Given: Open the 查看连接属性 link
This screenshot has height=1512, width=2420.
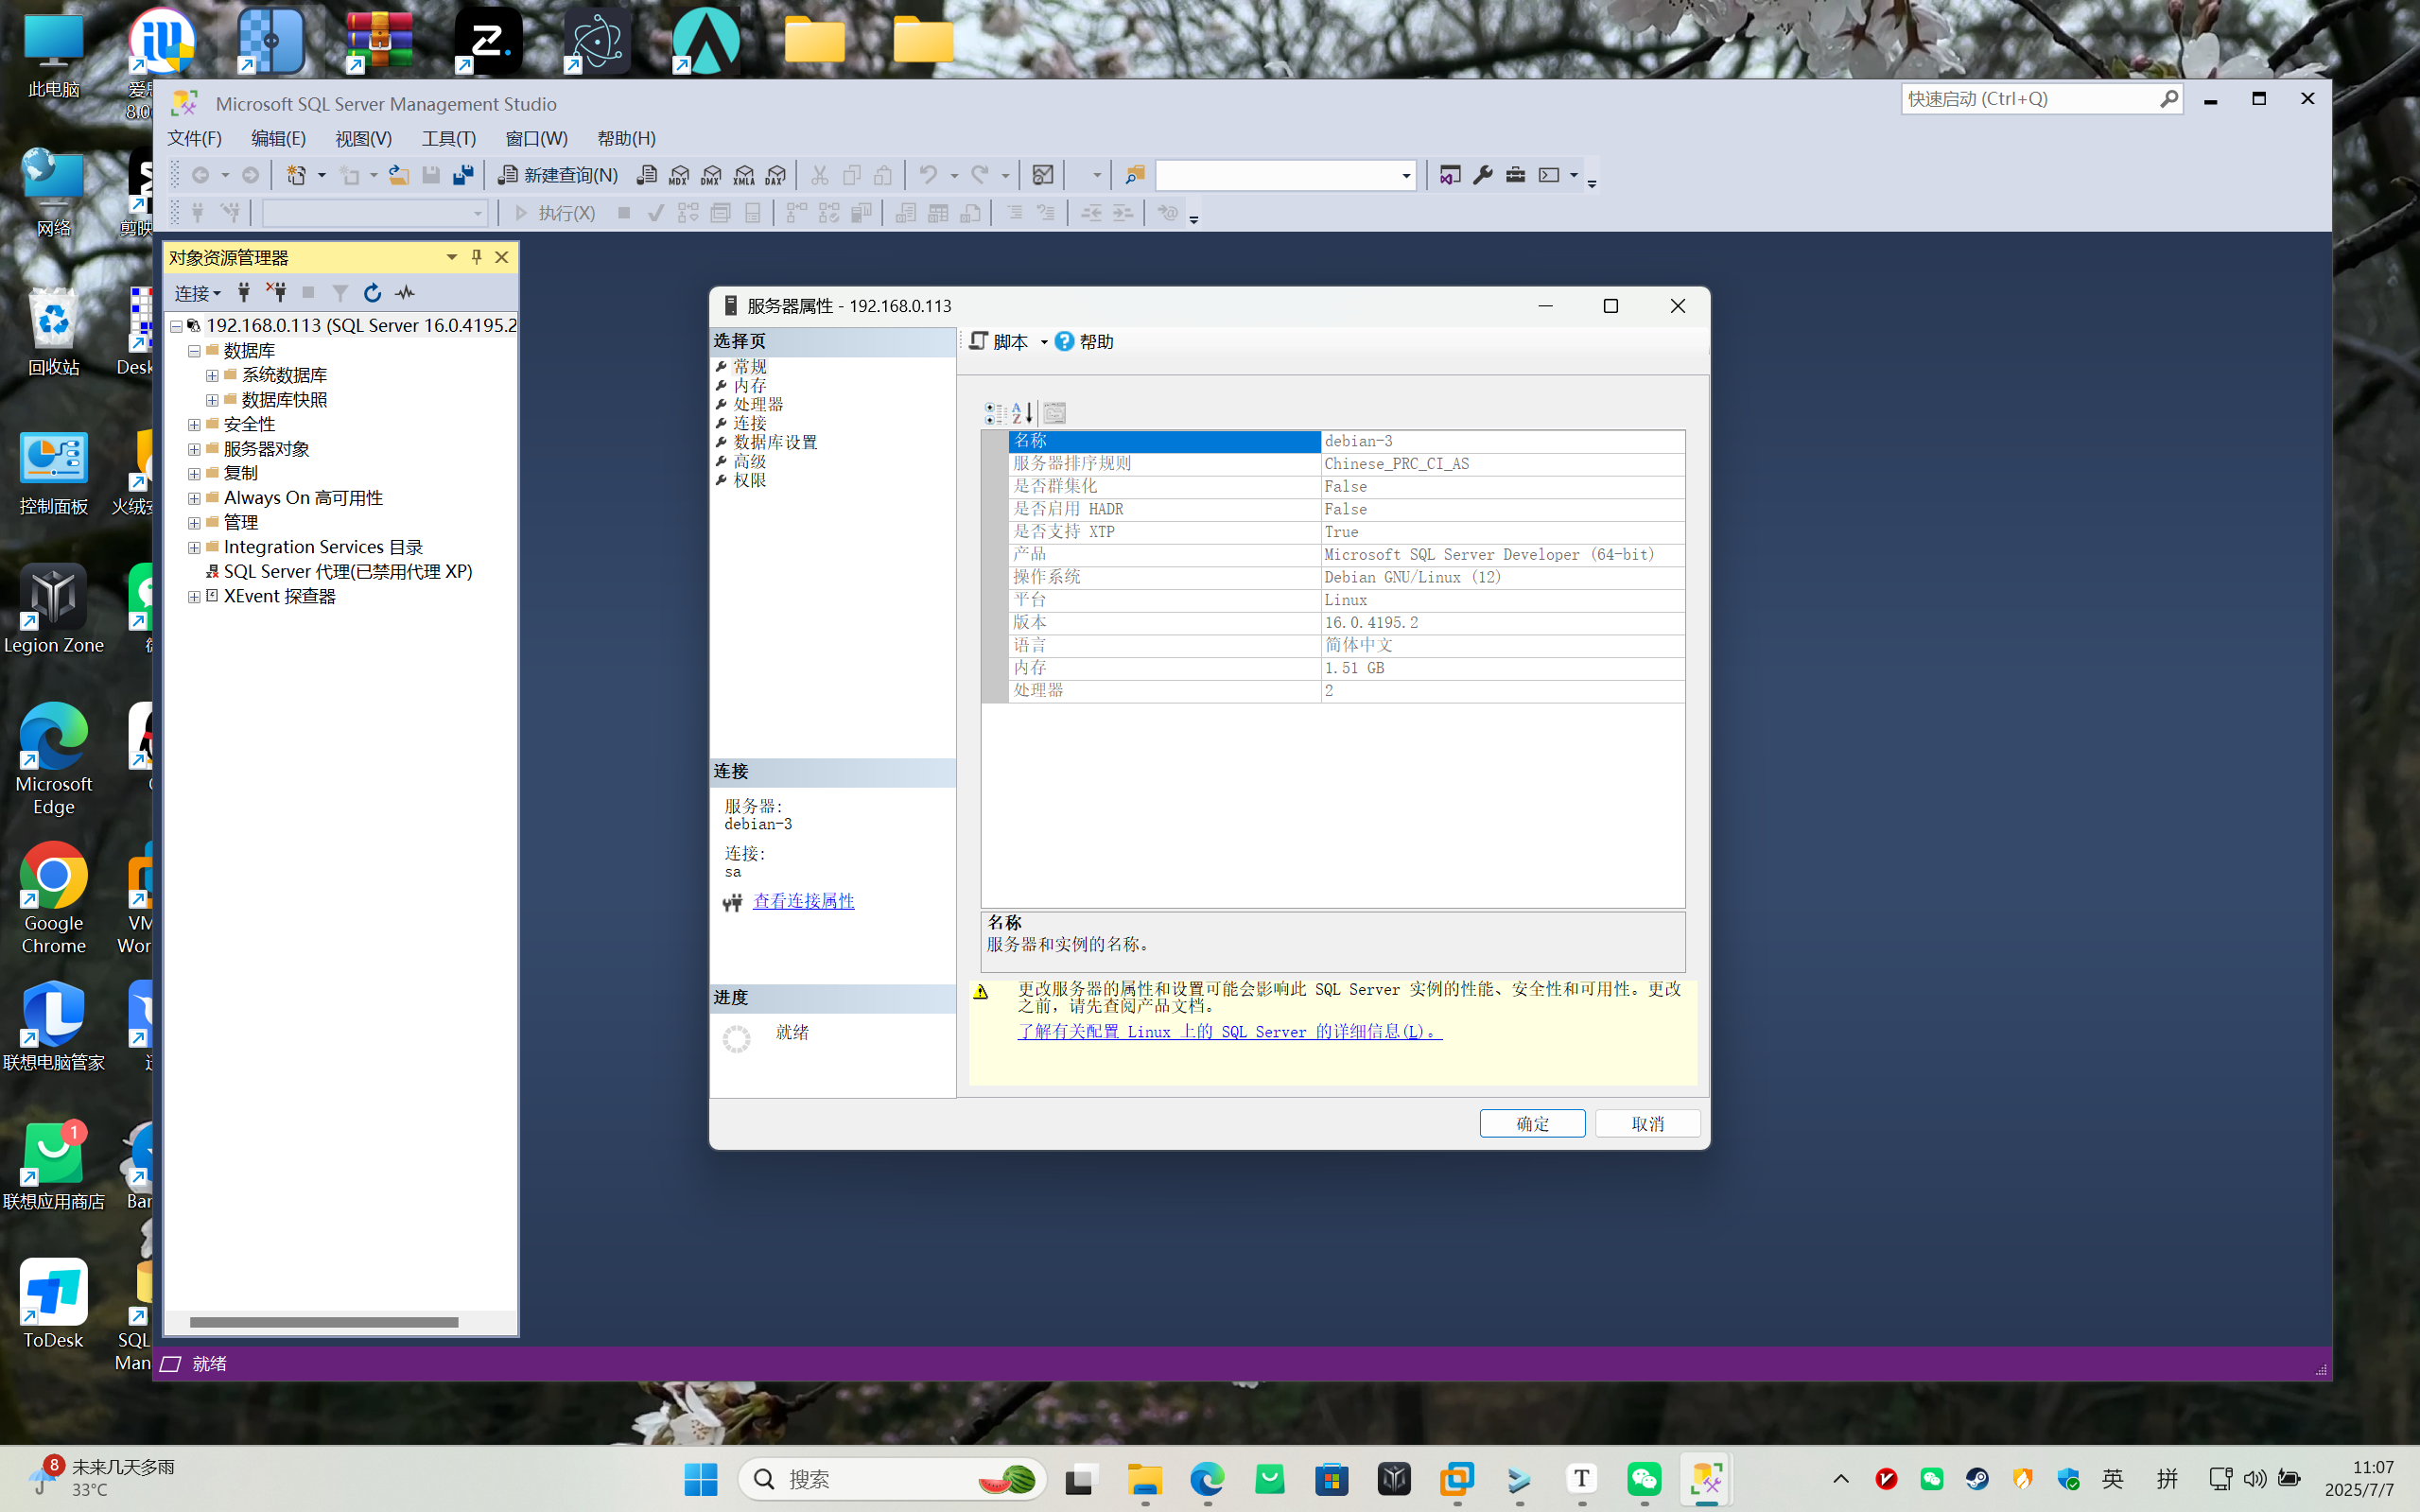Looking at the screenshot, I should tap(803, 901).
